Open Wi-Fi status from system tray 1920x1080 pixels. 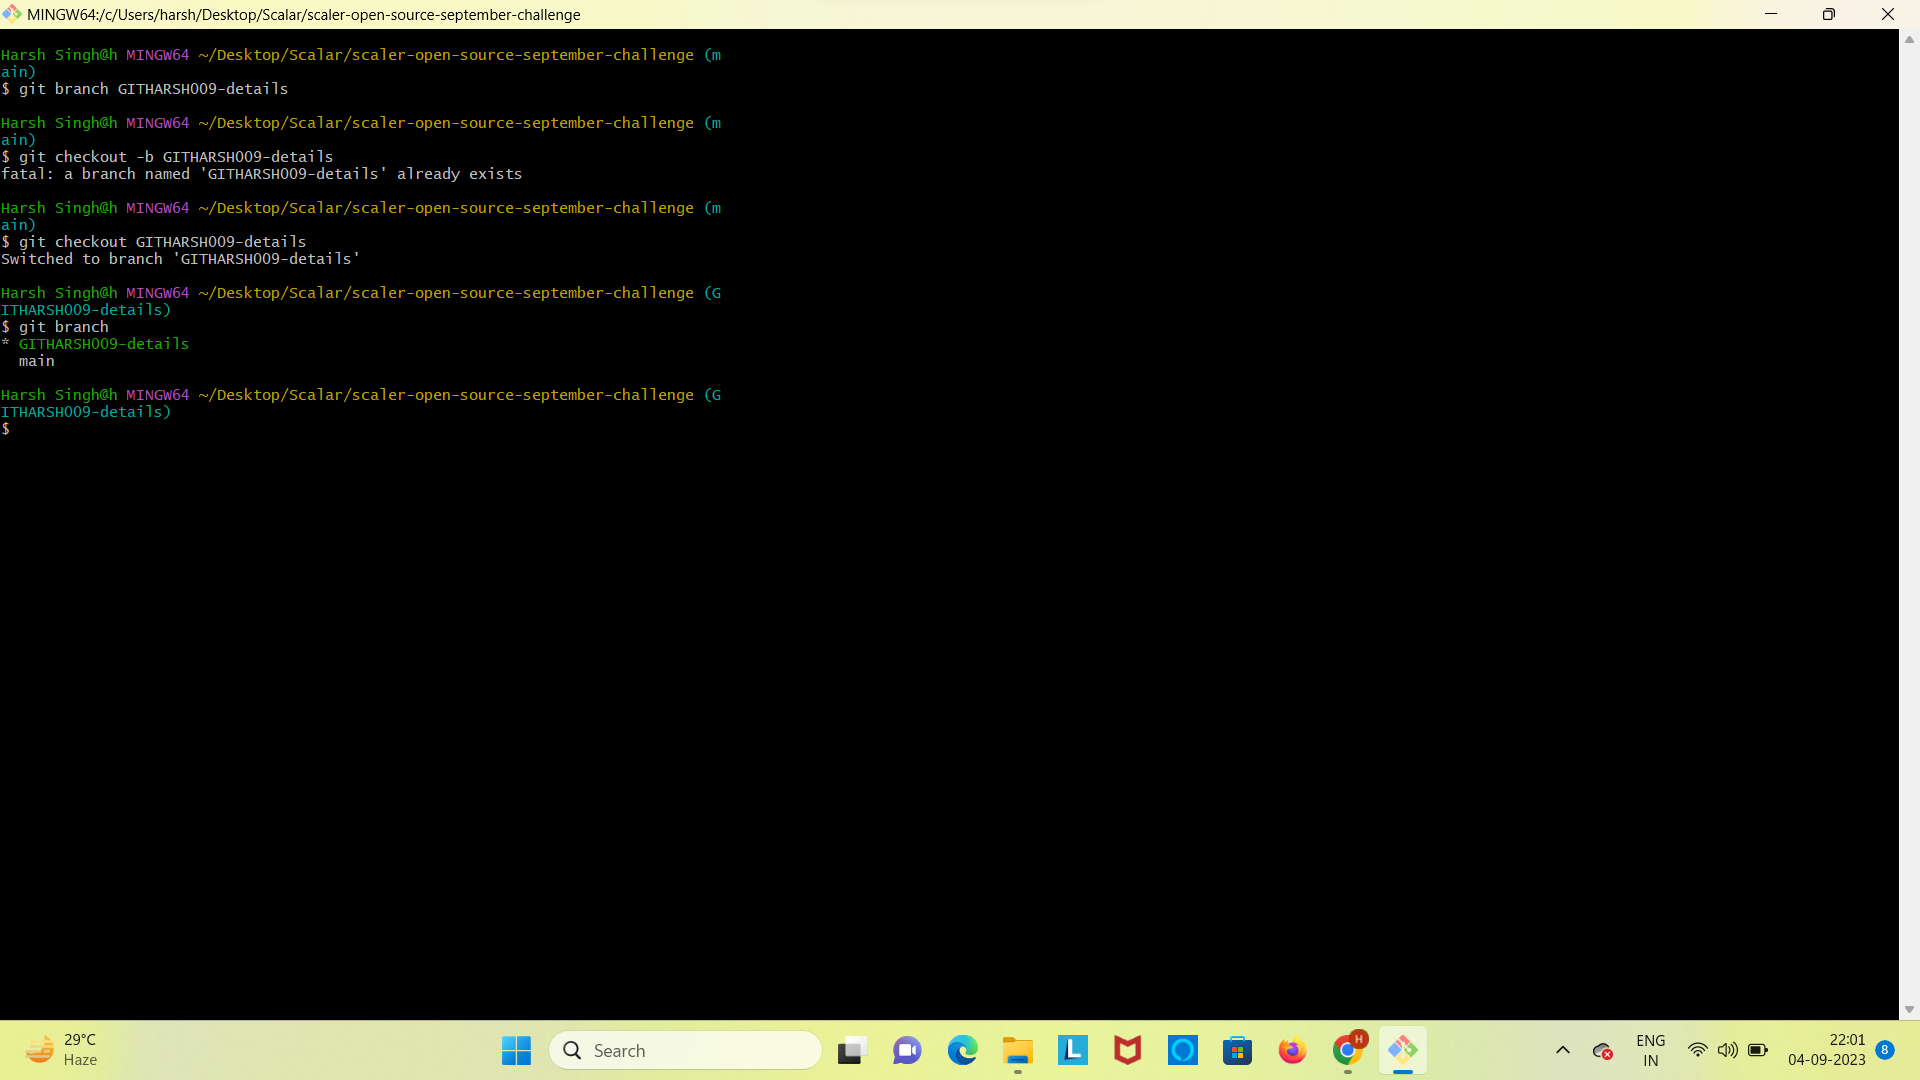1697,1050
